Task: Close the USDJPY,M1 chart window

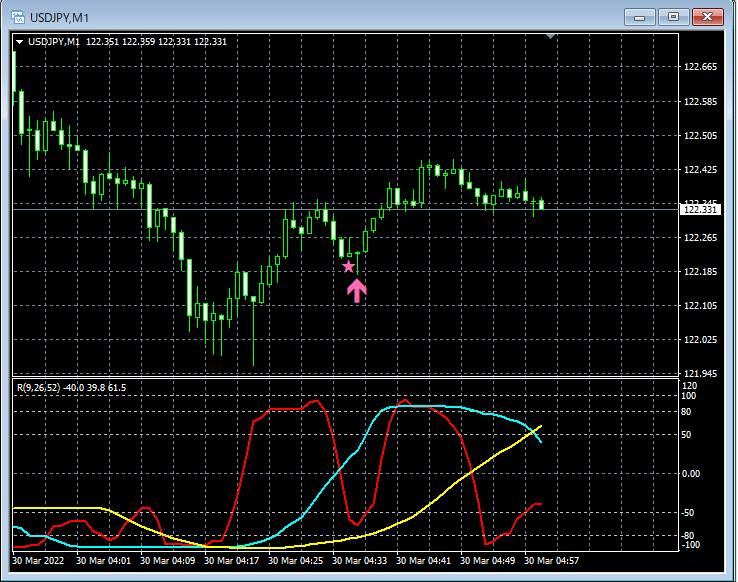Action: point(707,17)
